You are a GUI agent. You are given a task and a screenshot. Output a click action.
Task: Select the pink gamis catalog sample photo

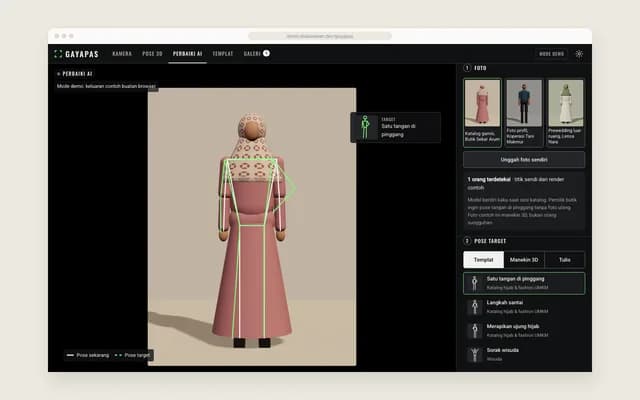tap(482, 112)
